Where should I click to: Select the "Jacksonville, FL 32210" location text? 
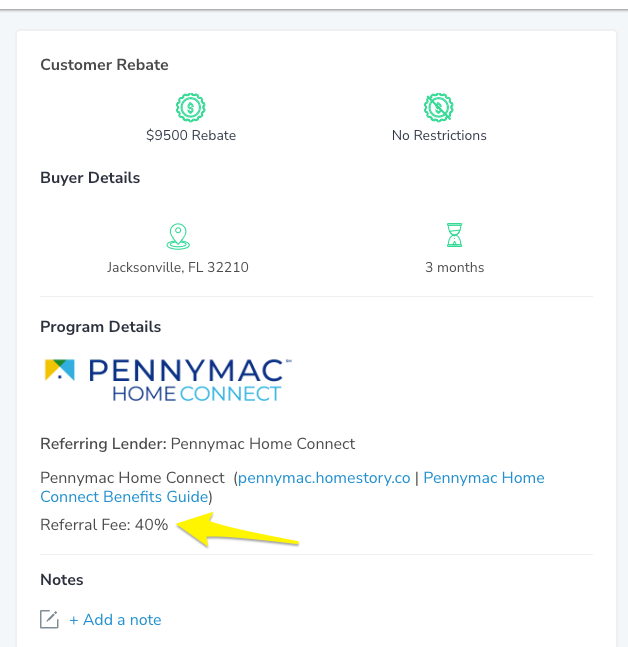pyautogui.click(x=178, y=267)
